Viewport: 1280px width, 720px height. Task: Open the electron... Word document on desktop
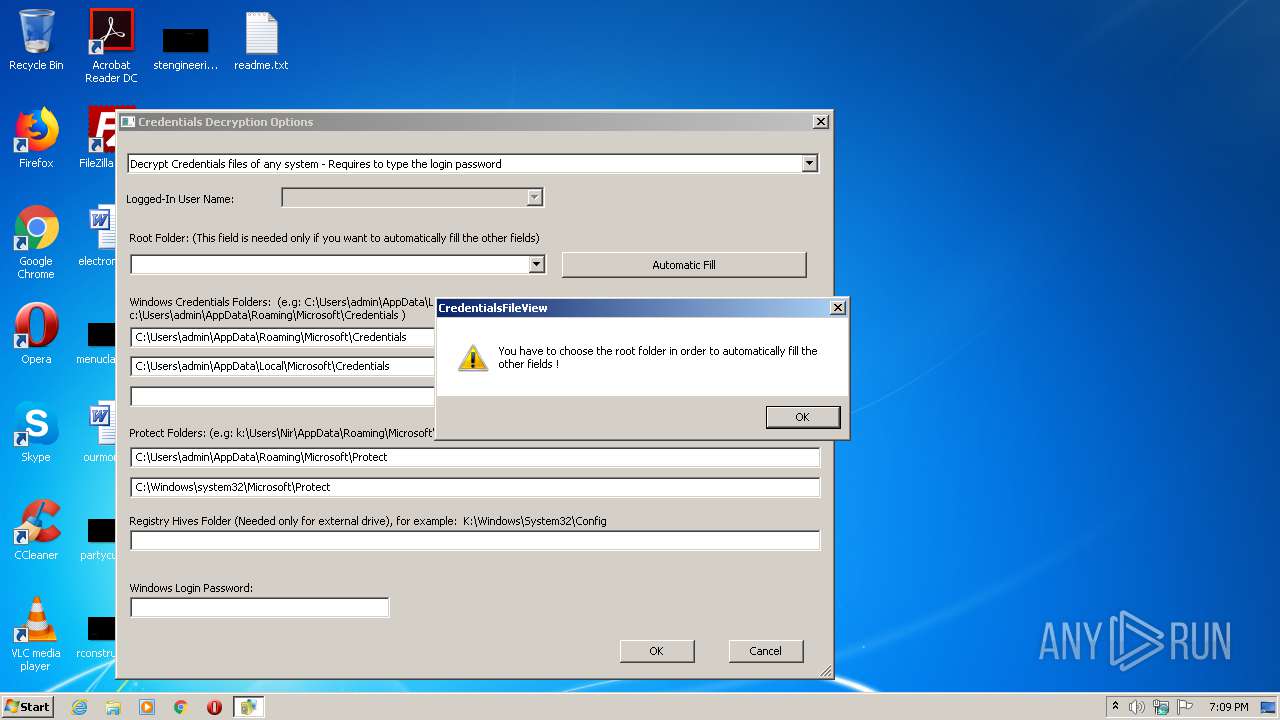point(99,237)
